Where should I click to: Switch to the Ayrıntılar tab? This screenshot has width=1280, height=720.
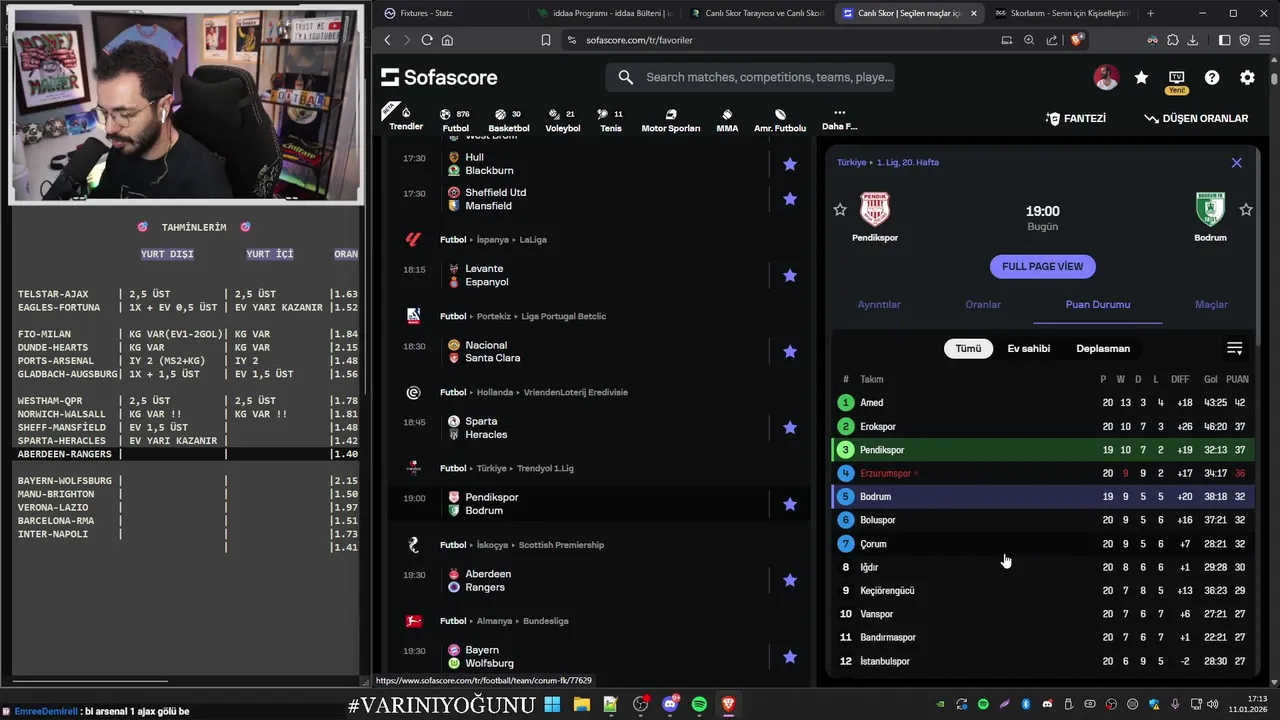tap(879, 304)
